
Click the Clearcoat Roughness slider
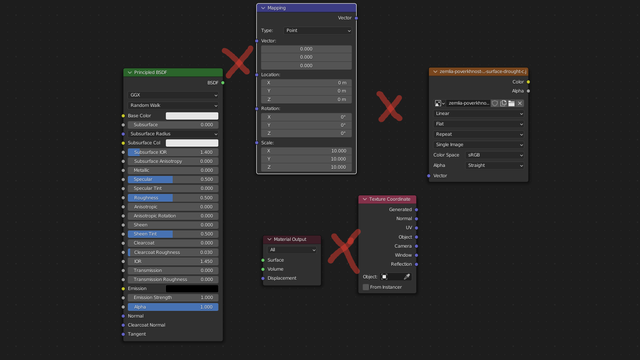(173, 252)
